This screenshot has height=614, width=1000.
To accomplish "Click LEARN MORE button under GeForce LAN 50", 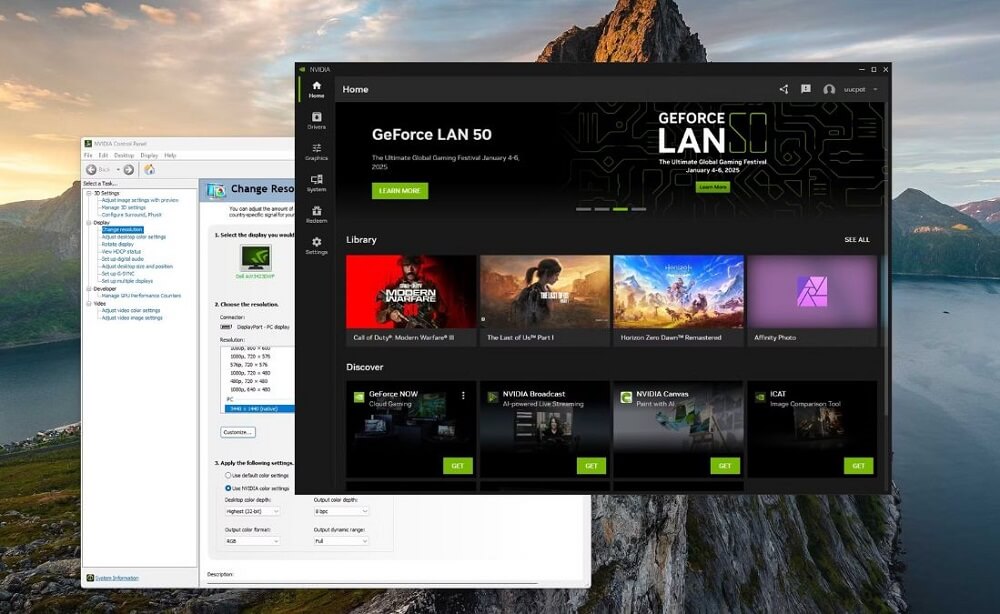I will pyautogui.click(x=400, y=191).
